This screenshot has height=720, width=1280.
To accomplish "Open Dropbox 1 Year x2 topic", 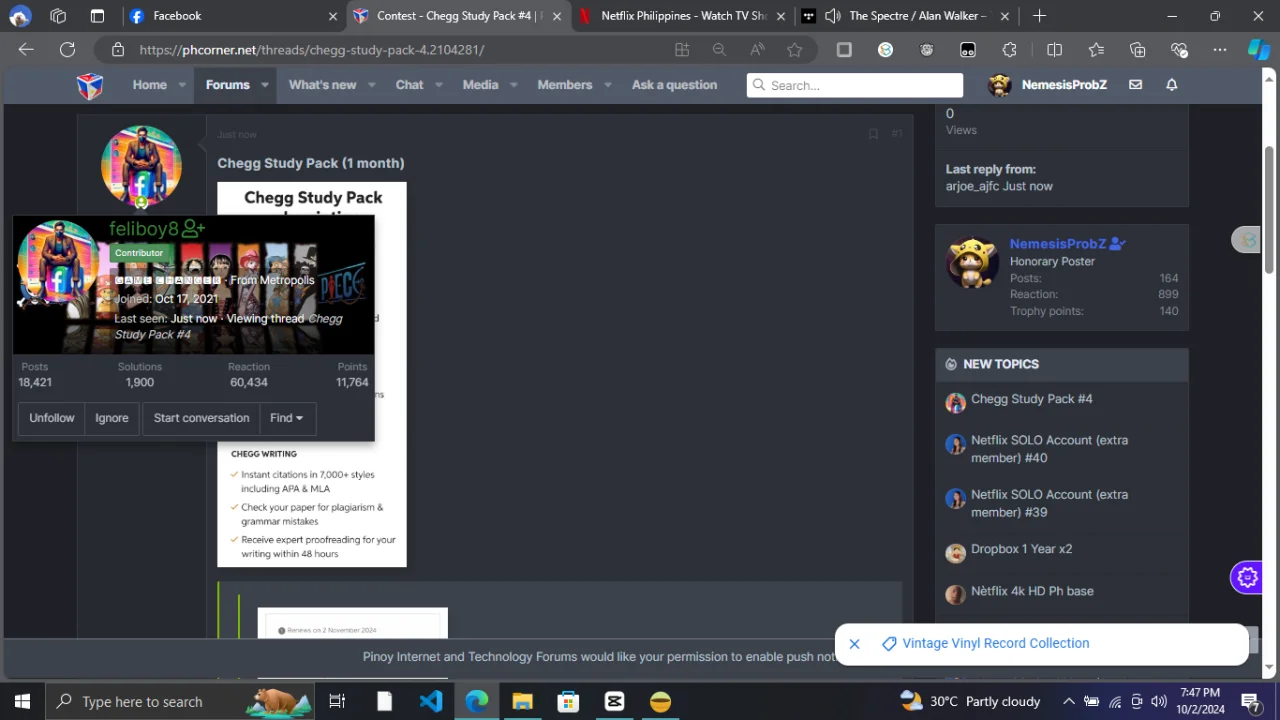I will tap(1021, 549).
